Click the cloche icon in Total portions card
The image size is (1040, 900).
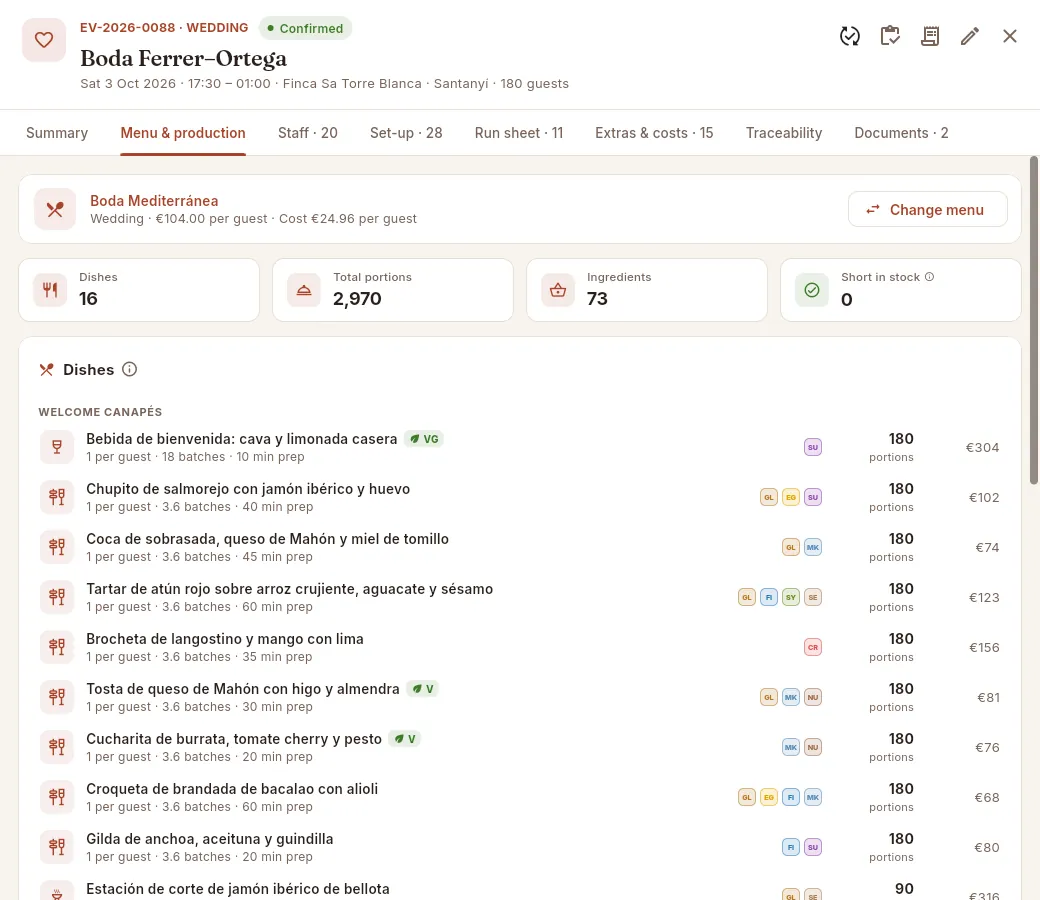tap(304, 290)
